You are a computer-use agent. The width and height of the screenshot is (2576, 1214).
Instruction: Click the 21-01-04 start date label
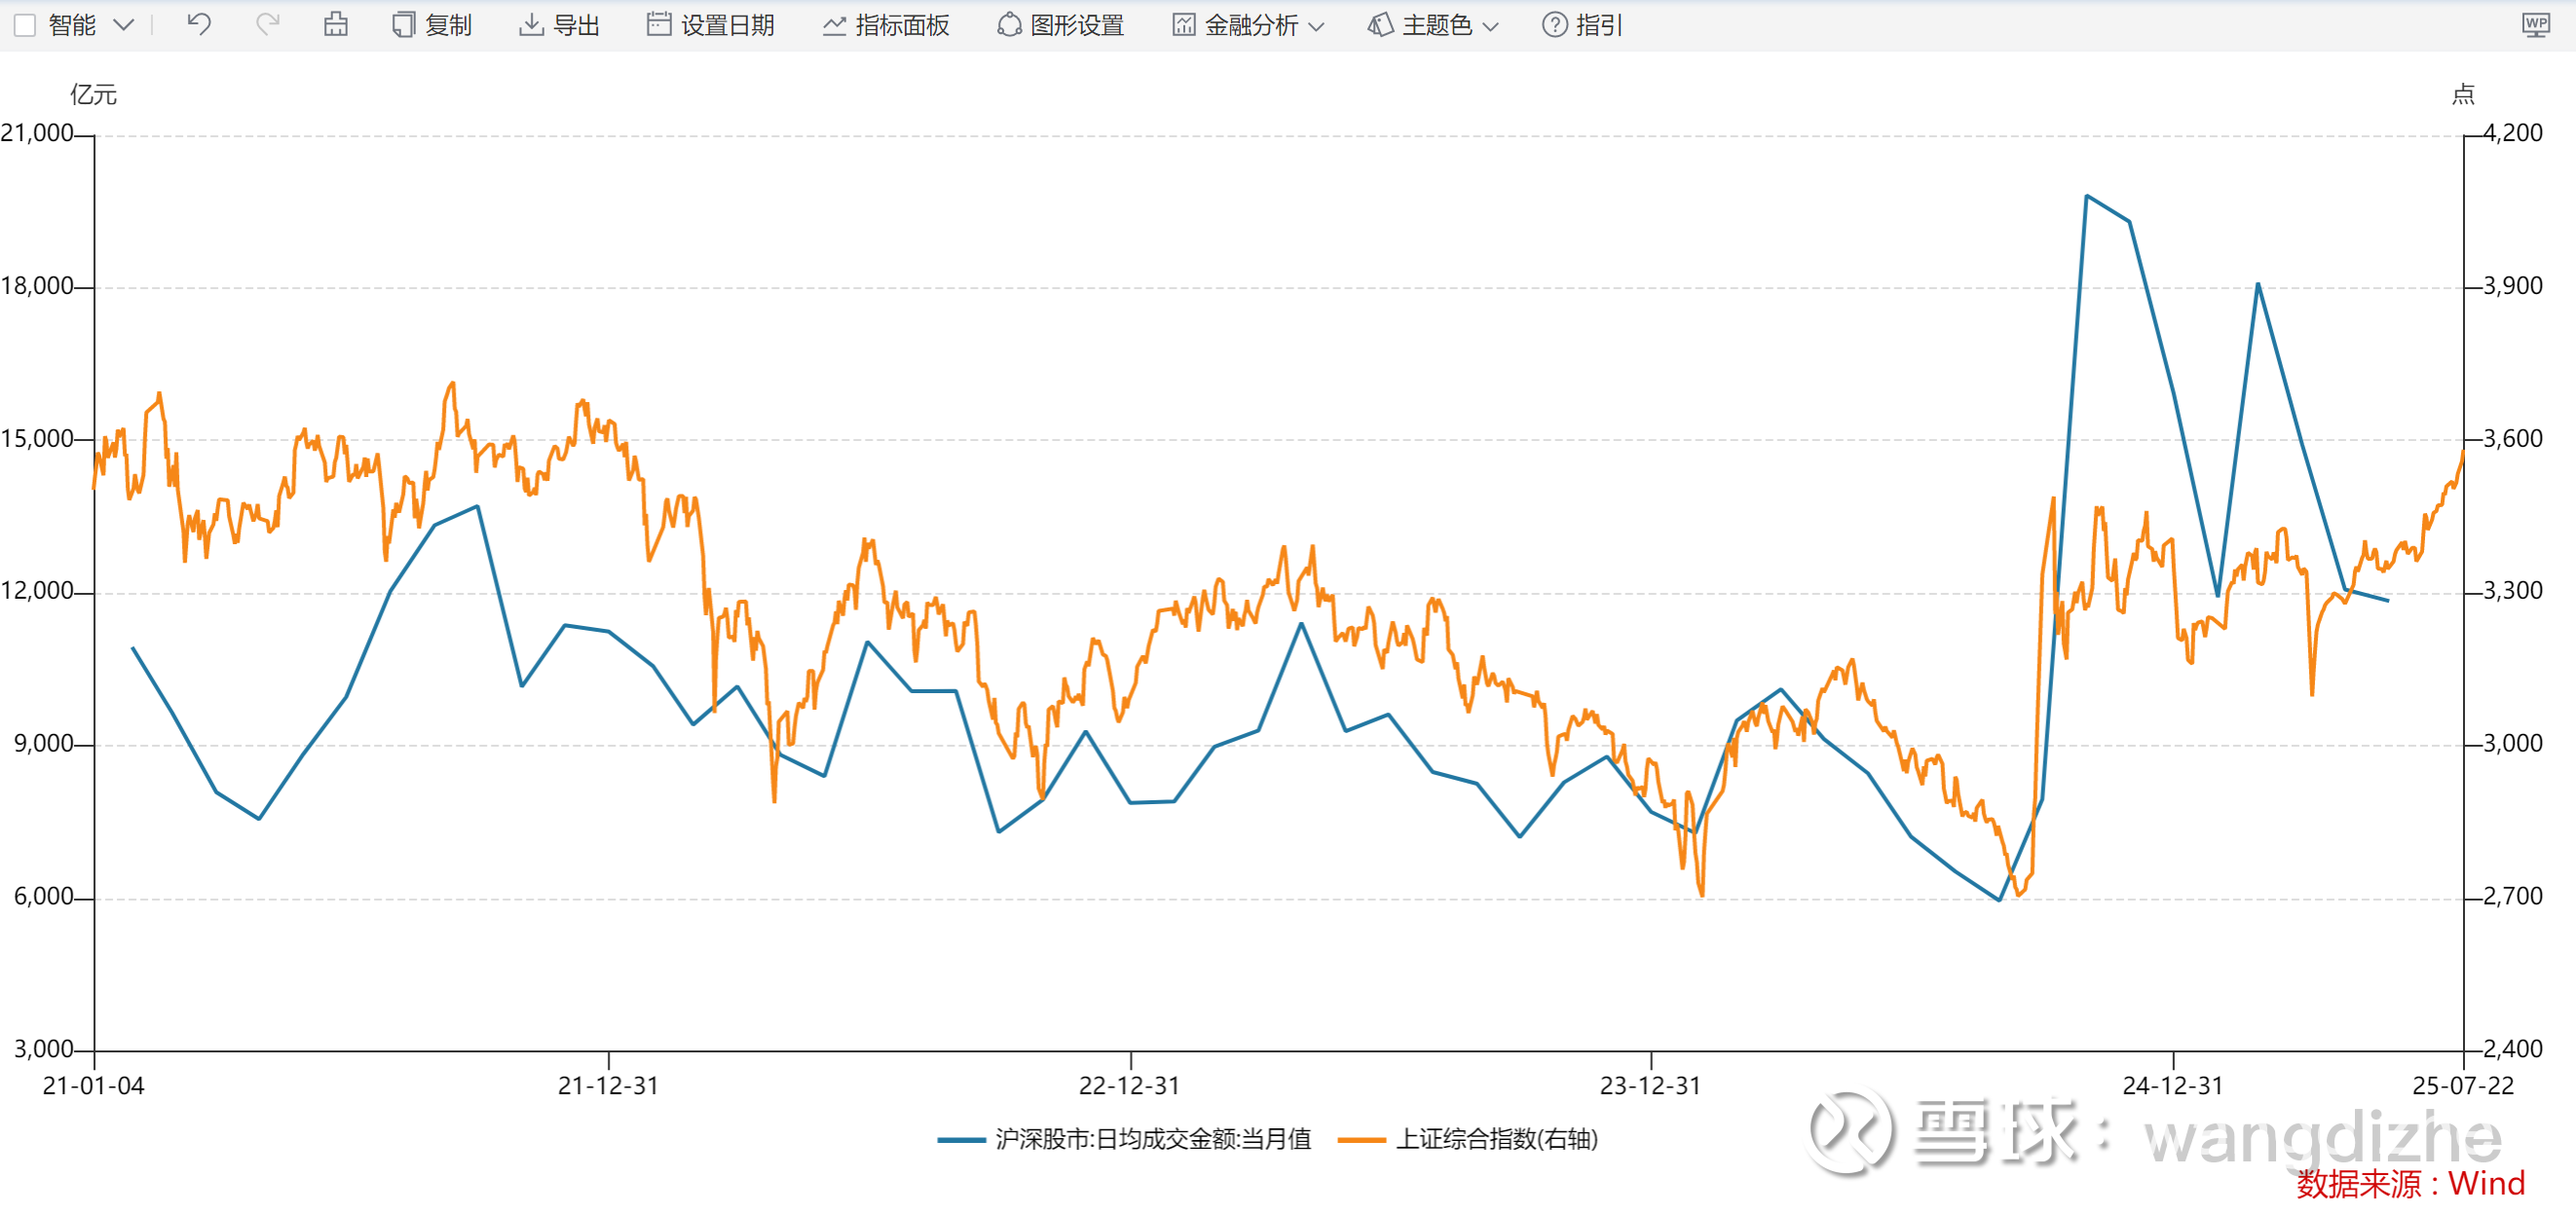(93, 1086)
